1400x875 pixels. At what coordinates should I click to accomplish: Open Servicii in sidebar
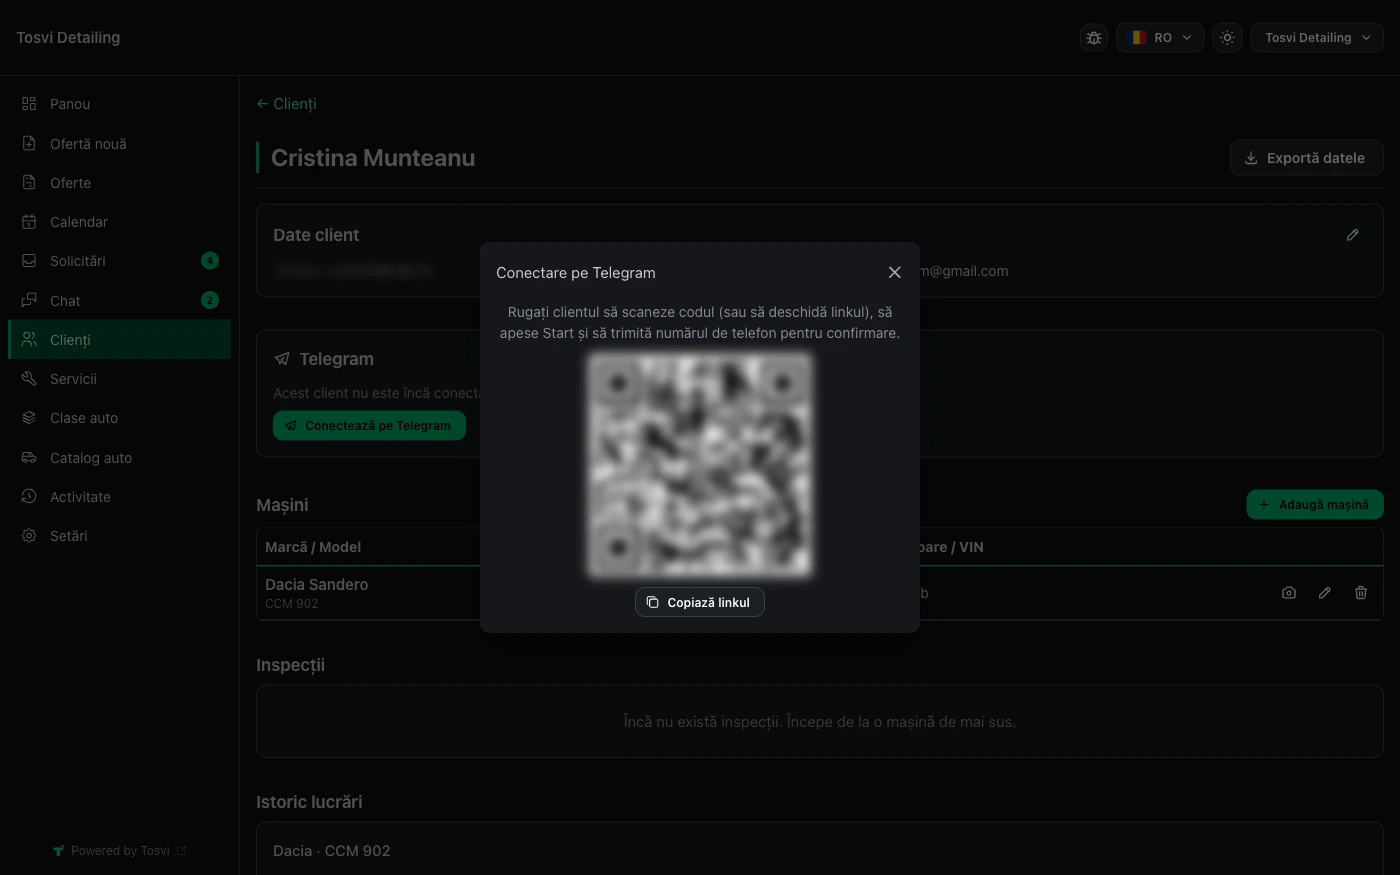point(120,379)
